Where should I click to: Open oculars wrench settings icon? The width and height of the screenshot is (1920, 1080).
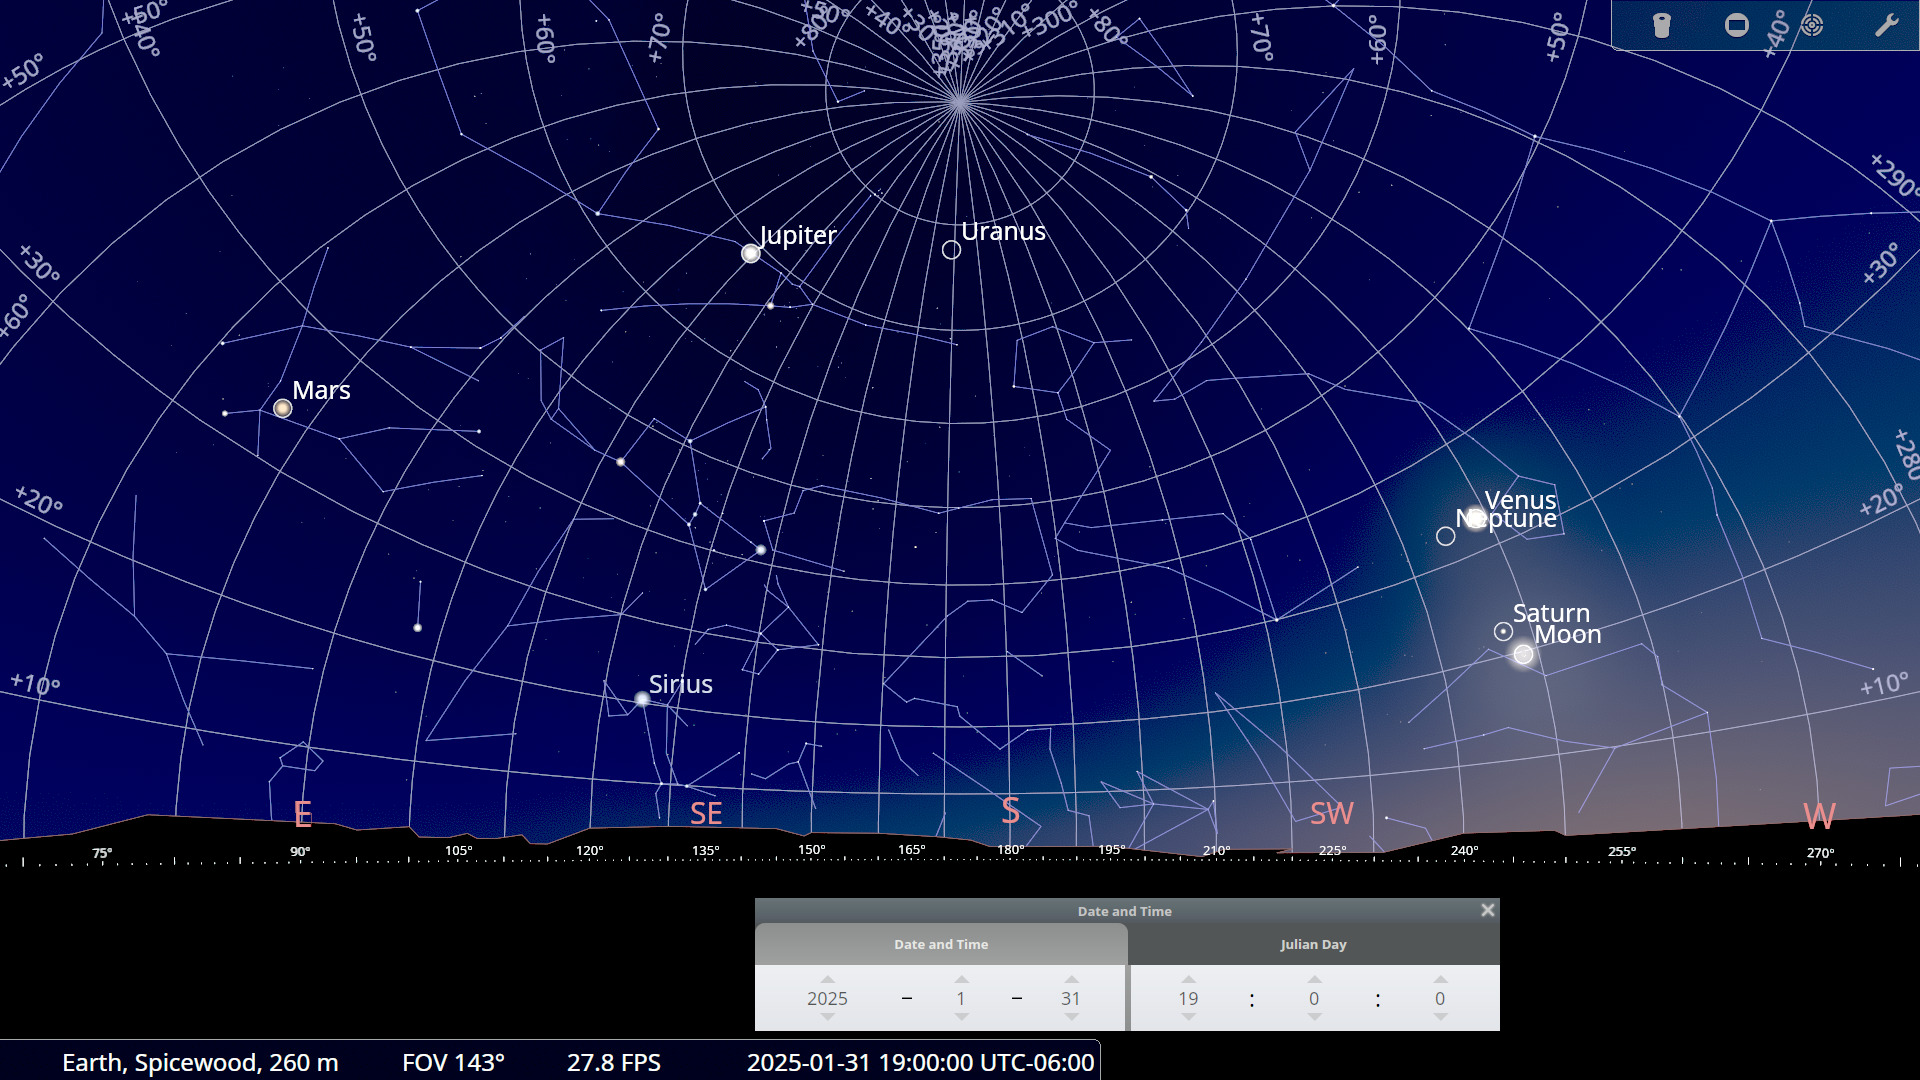(1886, 25)
